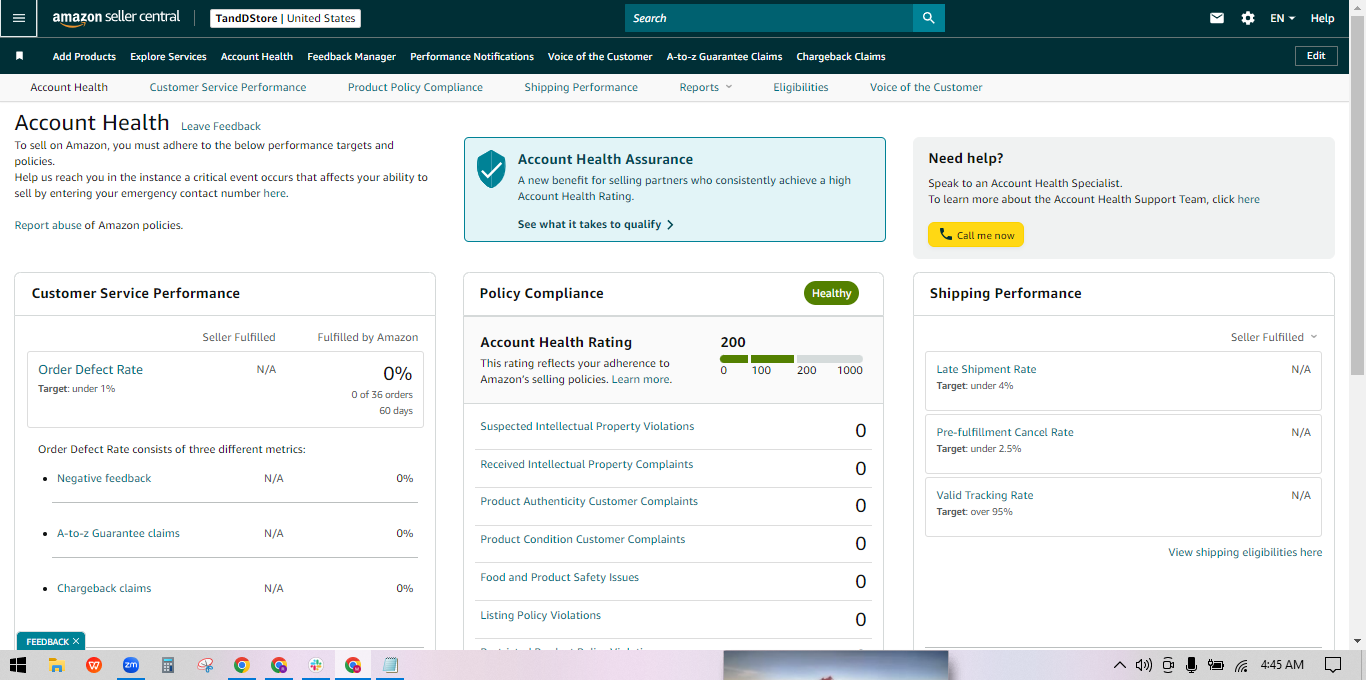The width and height of the screenshot is (1366, 680).
Task: Open Voice of the Customer sub-tab
Action: coord(926,87)
